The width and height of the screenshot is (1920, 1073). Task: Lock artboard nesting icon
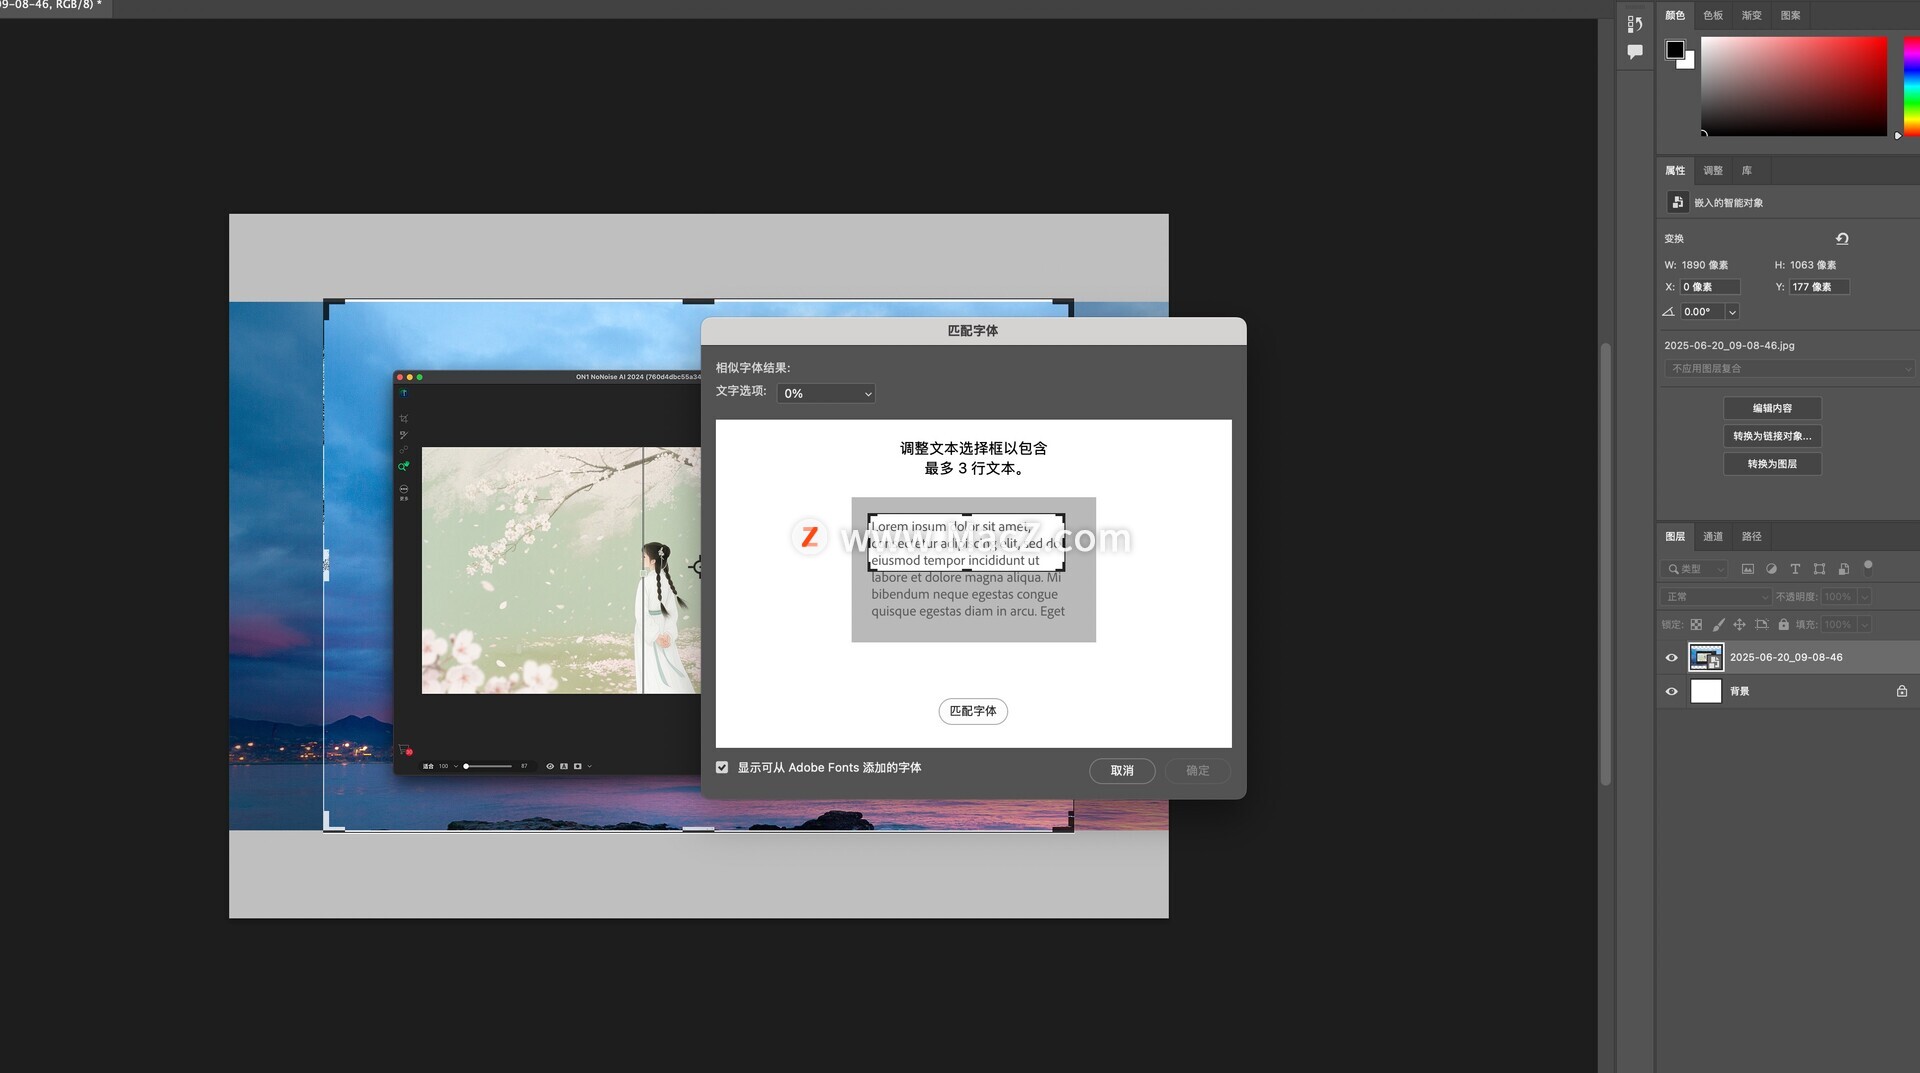1761,625
